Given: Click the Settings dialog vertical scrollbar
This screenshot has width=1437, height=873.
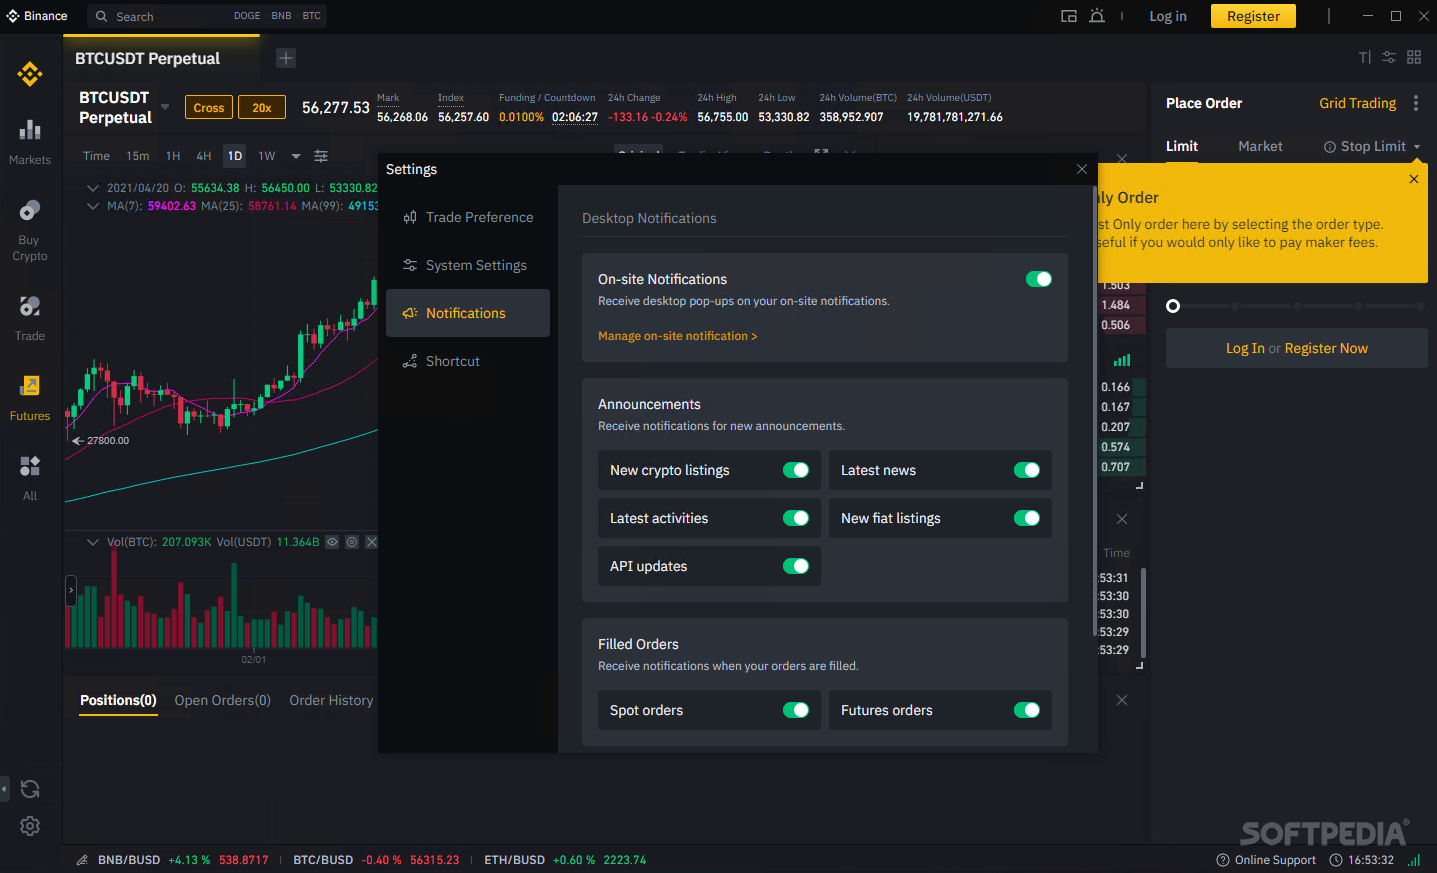Looking at the screenshot, I should [1095, 410].
